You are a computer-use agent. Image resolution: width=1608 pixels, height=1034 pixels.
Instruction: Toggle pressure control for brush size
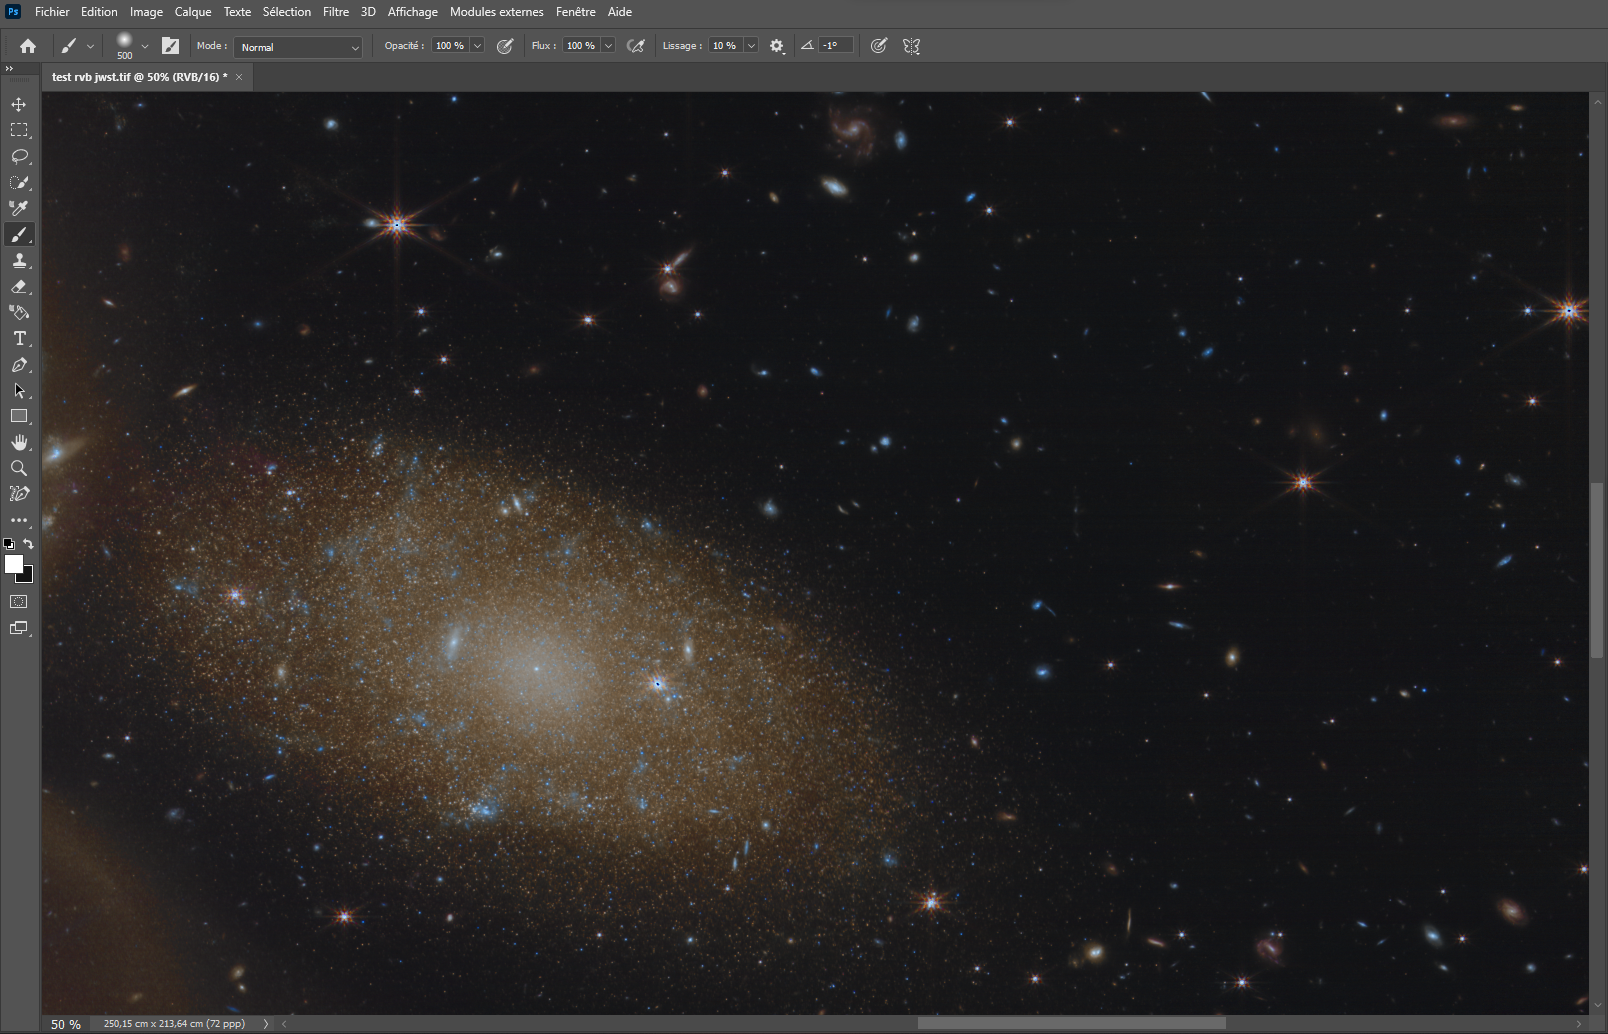pos(879,46)
